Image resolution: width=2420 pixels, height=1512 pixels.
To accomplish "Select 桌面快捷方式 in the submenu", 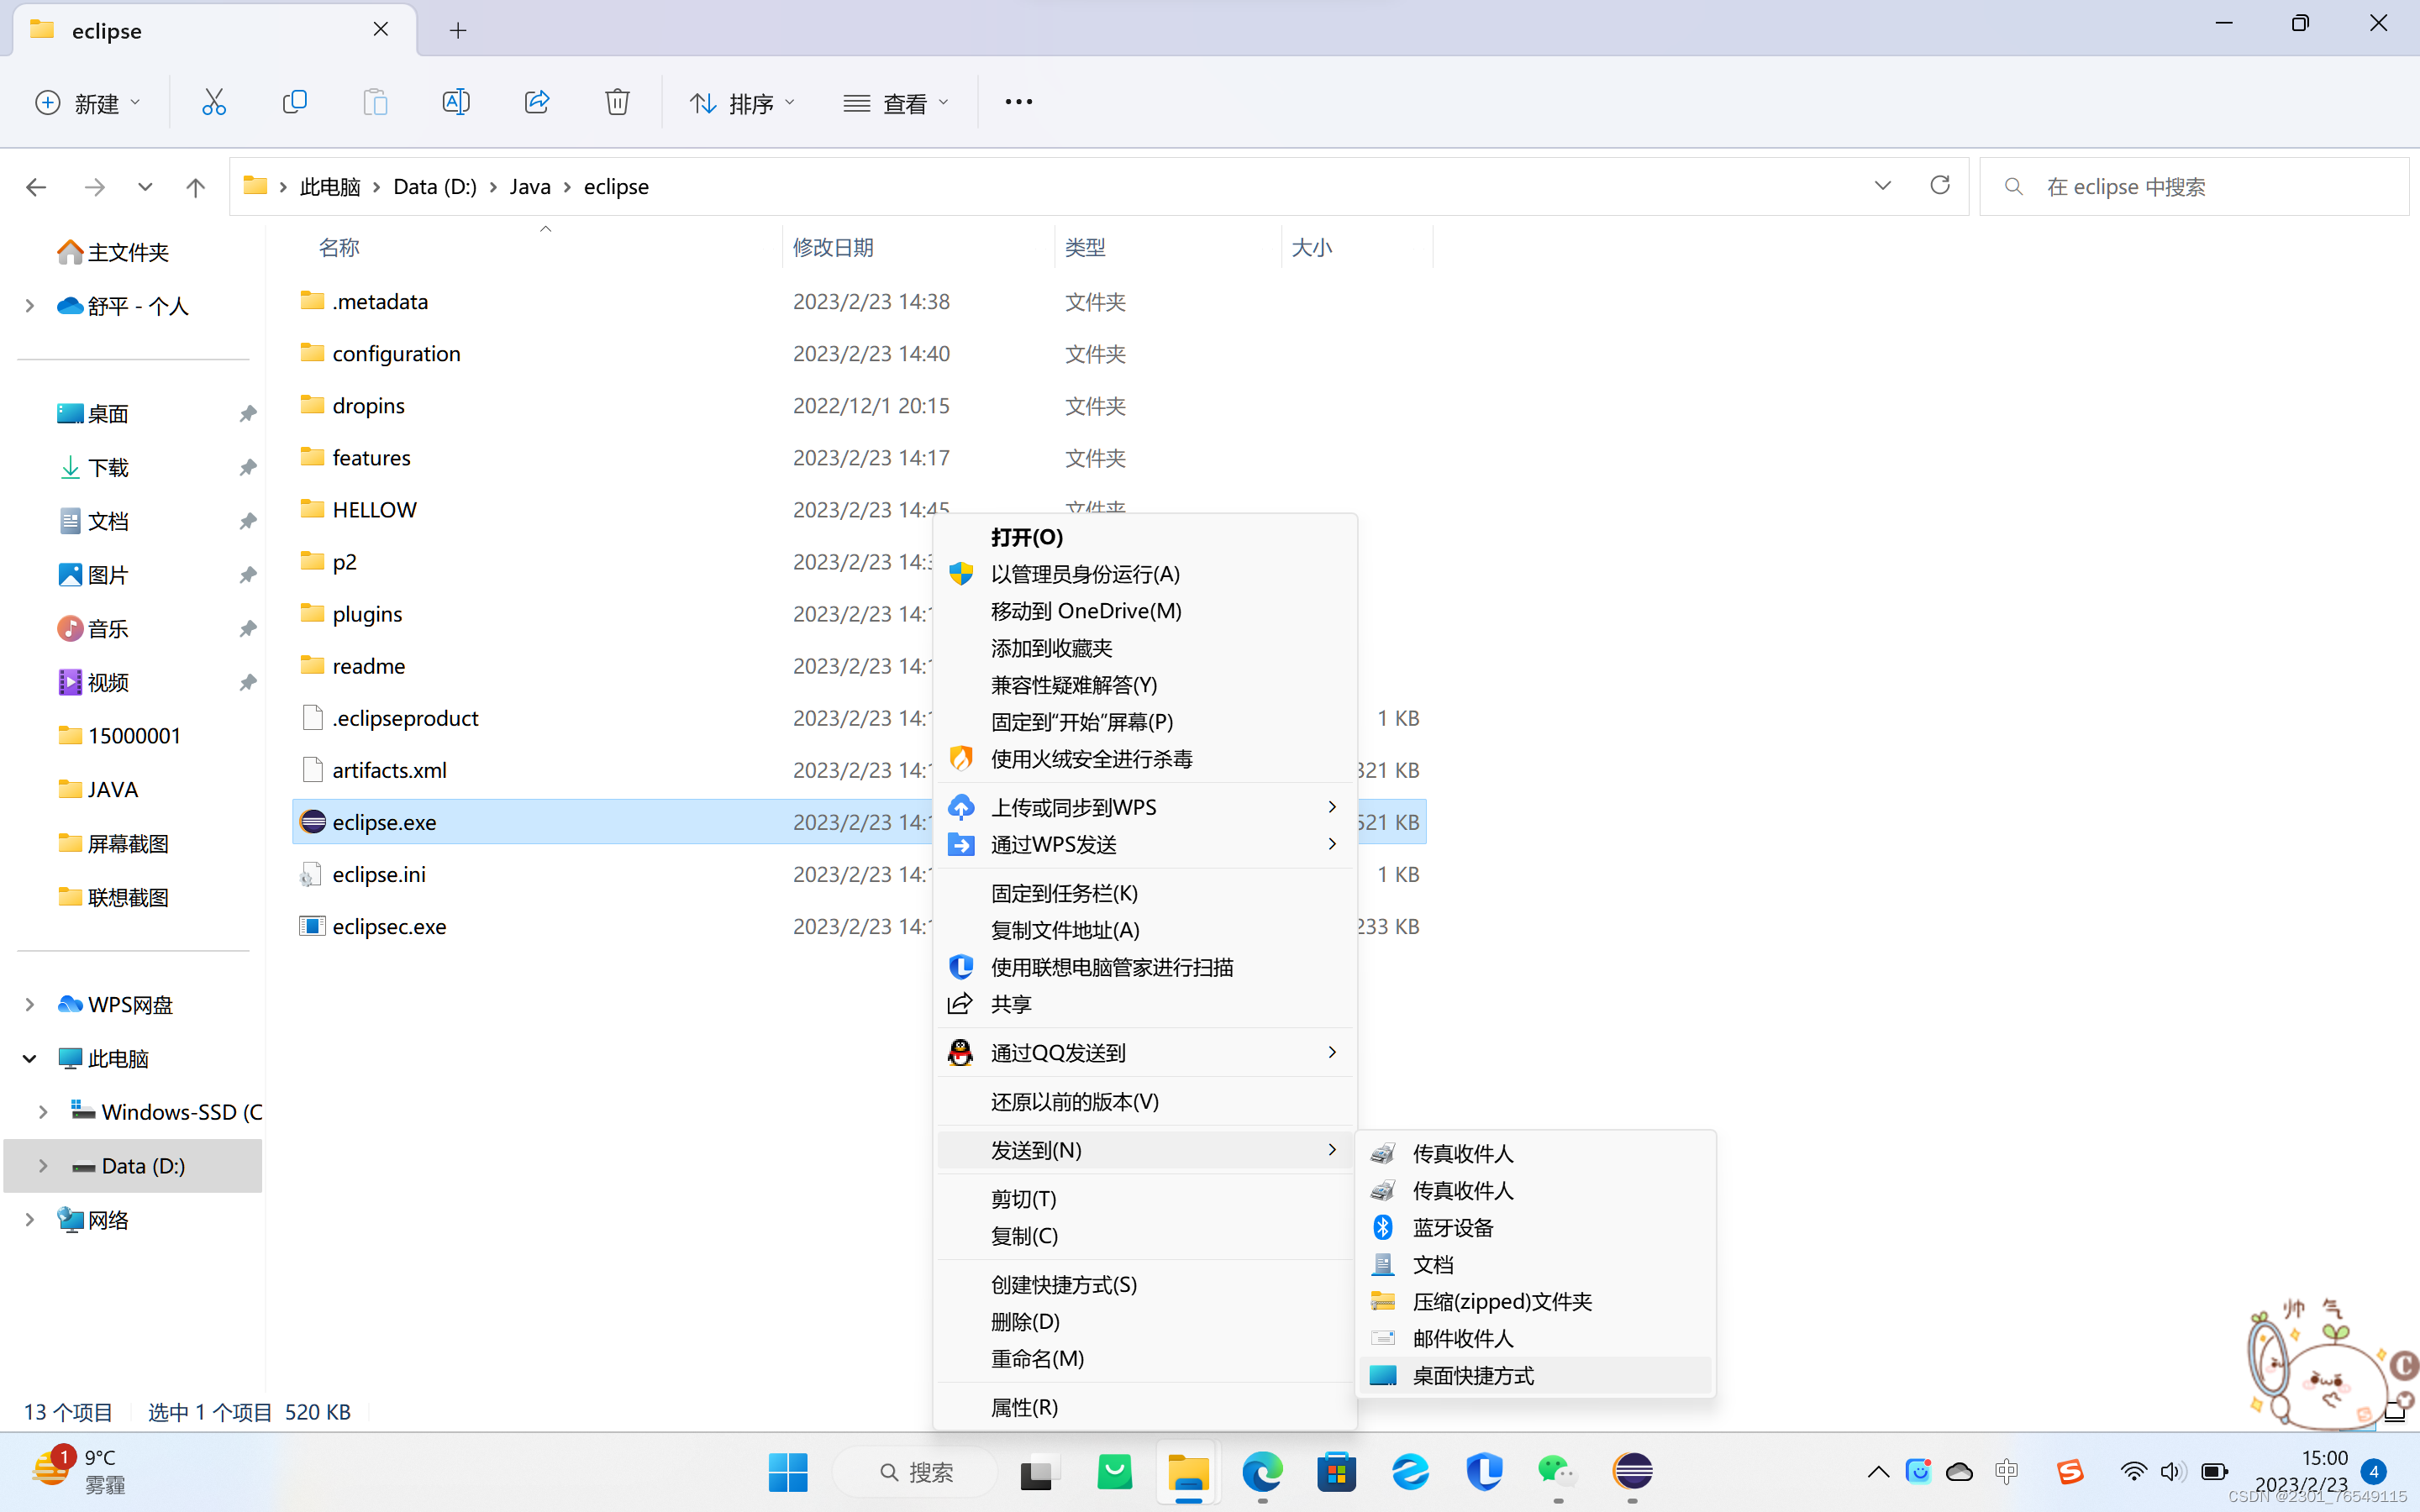I will click(x=1473, y=1375).
